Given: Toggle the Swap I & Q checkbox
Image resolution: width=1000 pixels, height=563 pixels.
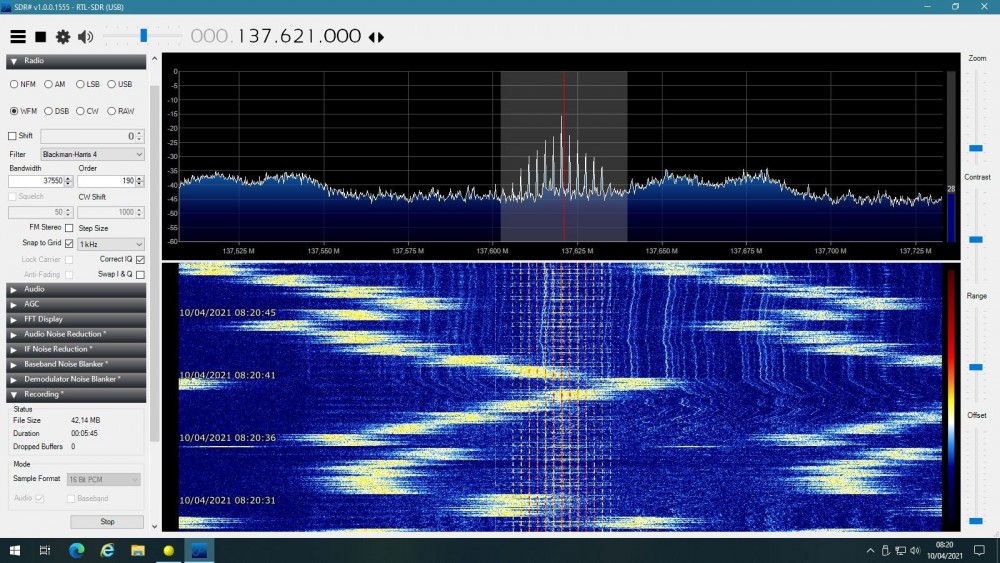Looking at the screenshot, I should point(140,275).
